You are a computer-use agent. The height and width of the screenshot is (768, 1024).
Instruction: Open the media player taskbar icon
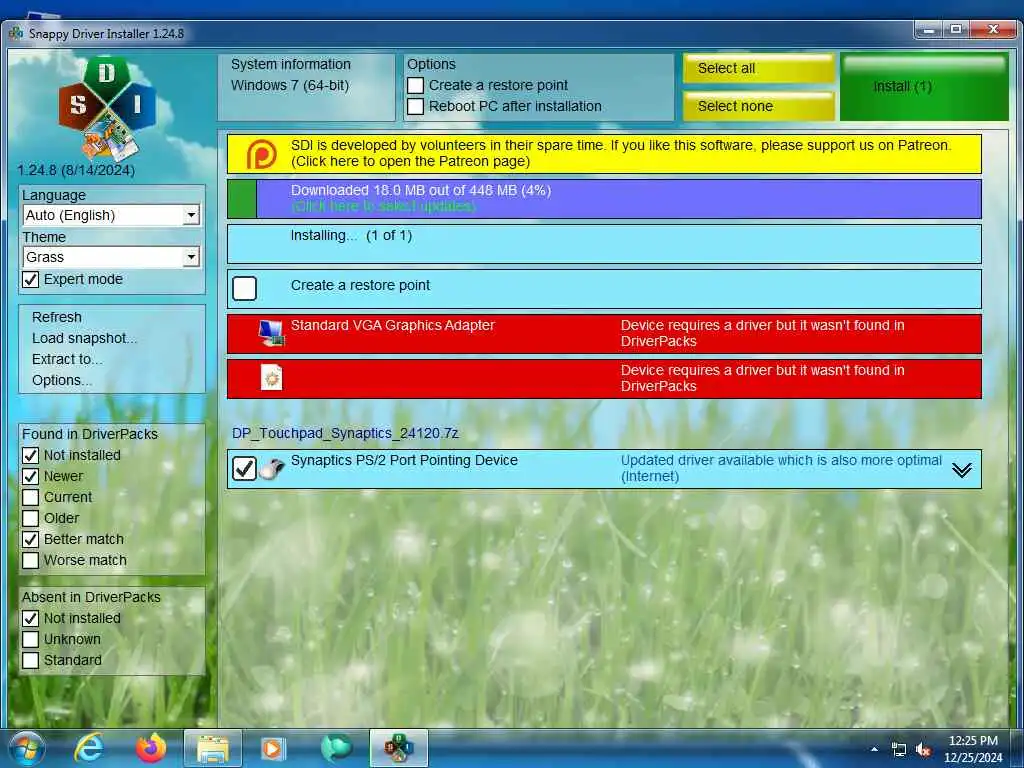[x=273, y=748]
